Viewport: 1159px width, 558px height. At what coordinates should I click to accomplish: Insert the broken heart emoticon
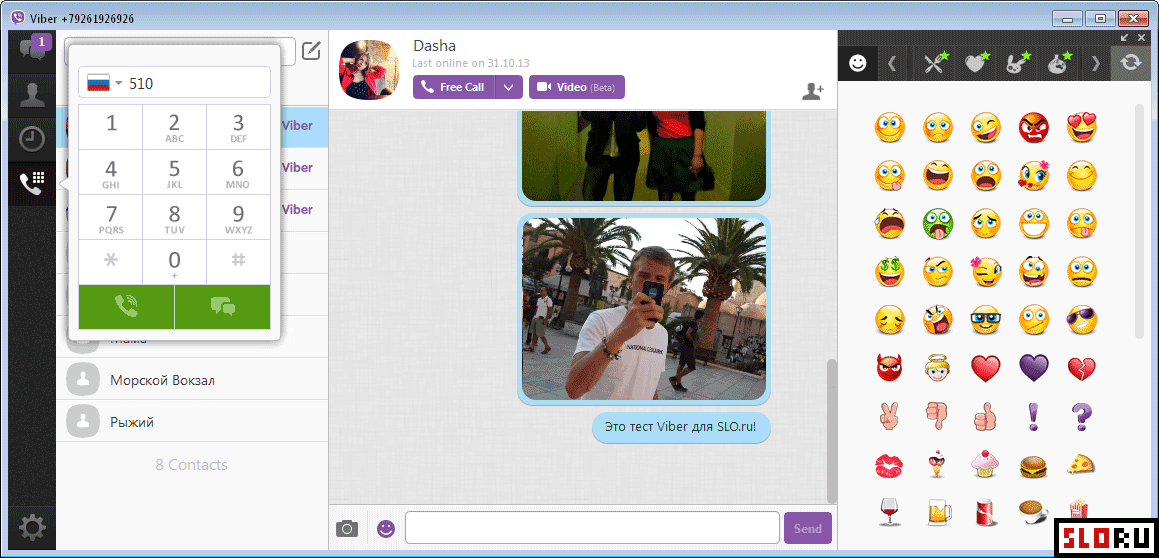[1081, 367]
